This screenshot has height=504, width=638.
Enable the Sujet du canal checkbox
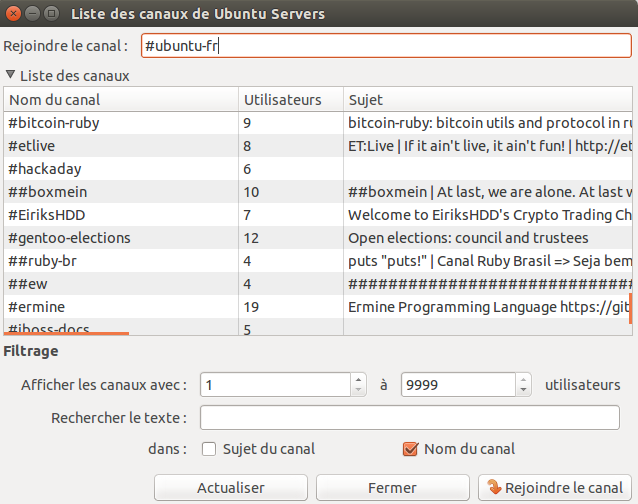pos(209,449)
